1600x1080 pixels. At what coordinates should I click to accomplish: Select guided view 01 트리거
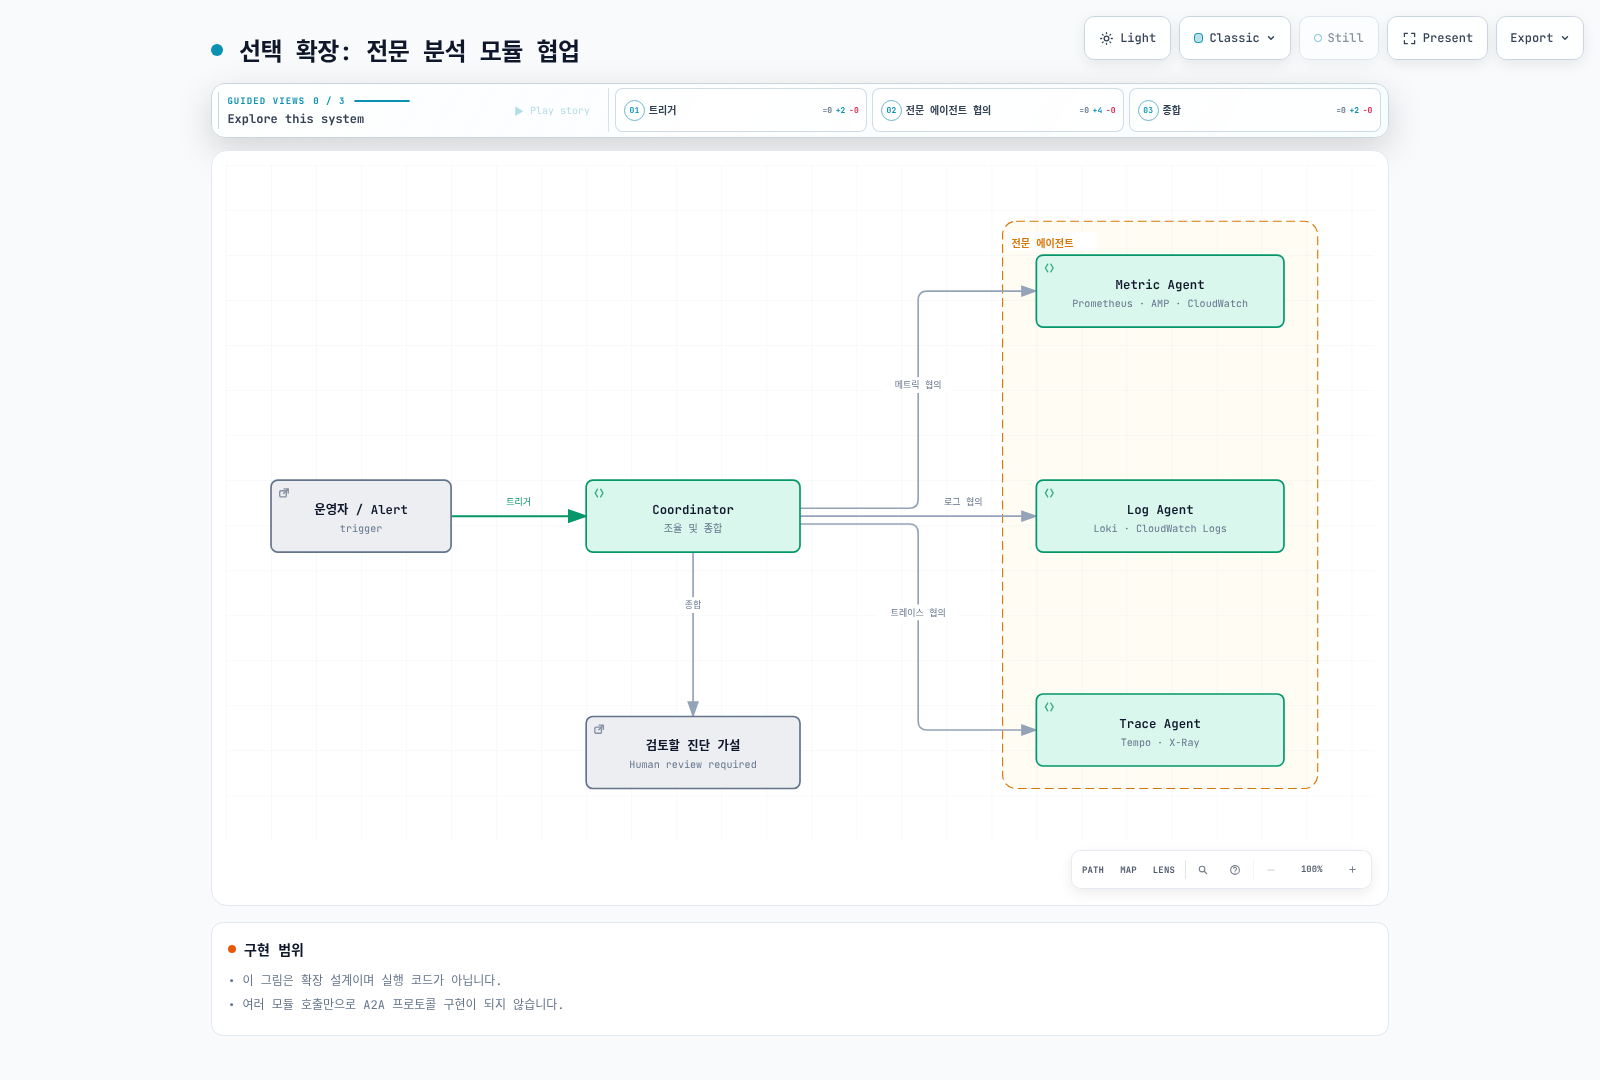(x=741, y=110)
